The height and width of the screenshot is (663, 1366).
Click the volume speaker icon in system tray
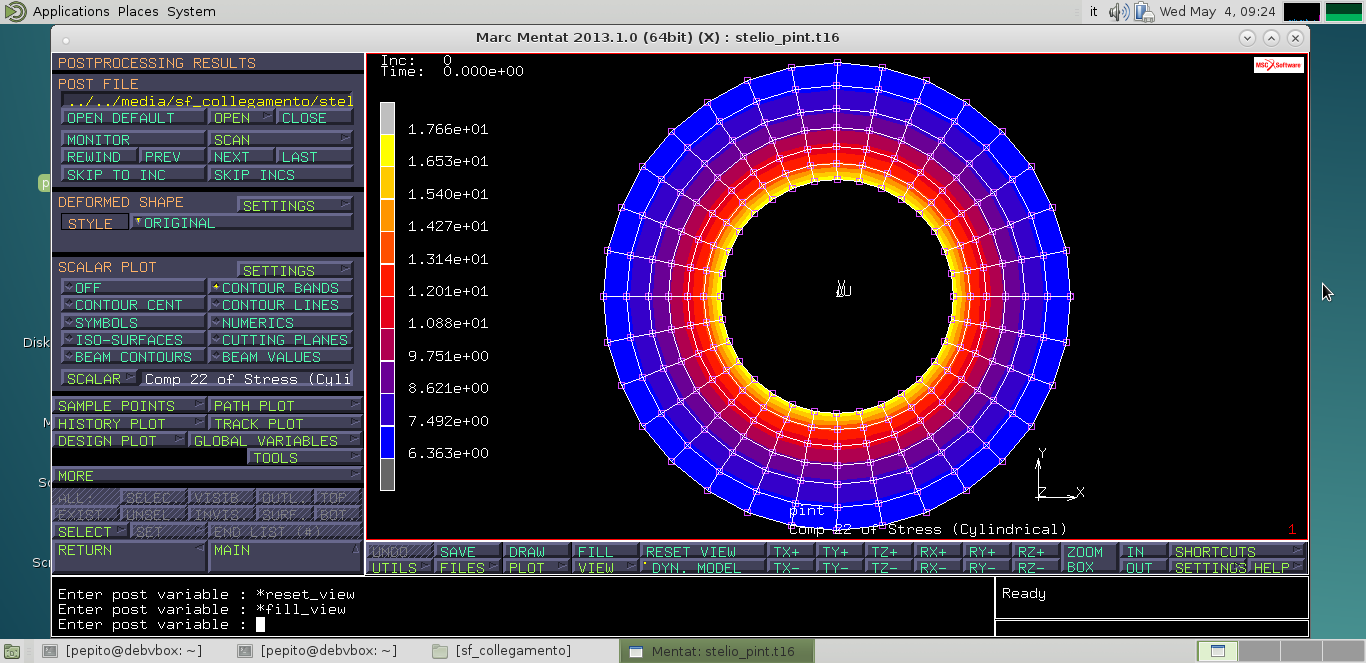[x=1120, y=12]
